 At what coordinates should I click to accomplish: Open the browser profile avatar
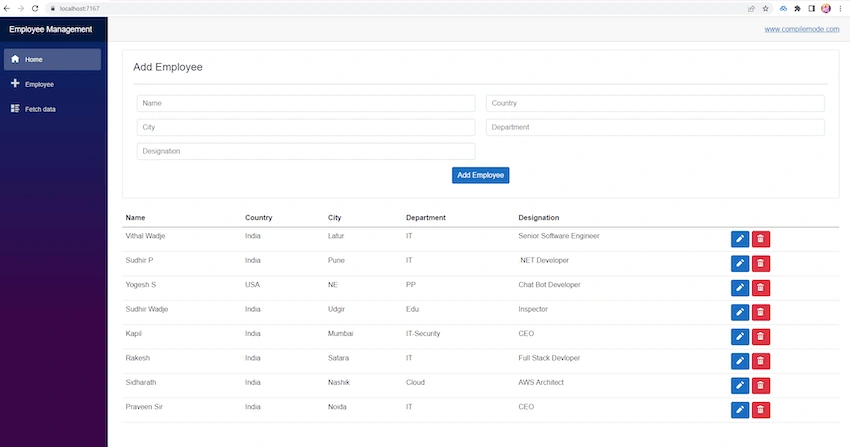[826, 9]
